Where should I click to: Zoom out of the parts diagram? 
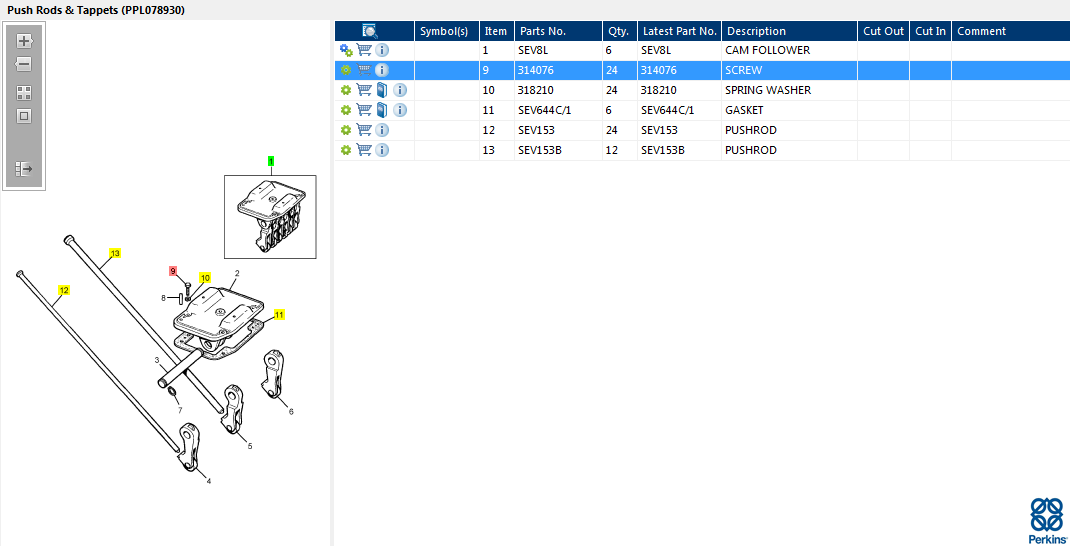[x=24, y=64]
